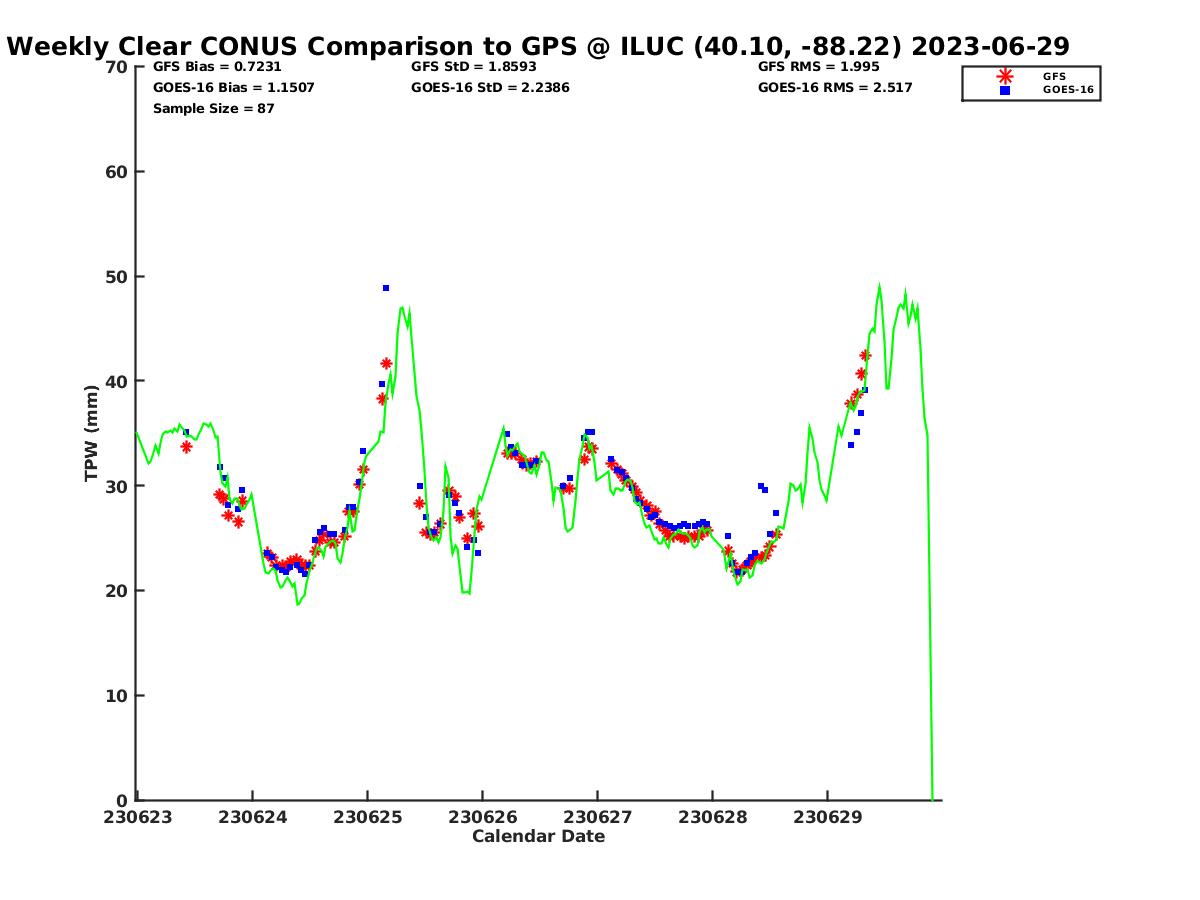1200x900 pixels.
Task: Select the GOES-16 RMS = 2.517 text
Action: pyautogui.click(x=835, y=88)
